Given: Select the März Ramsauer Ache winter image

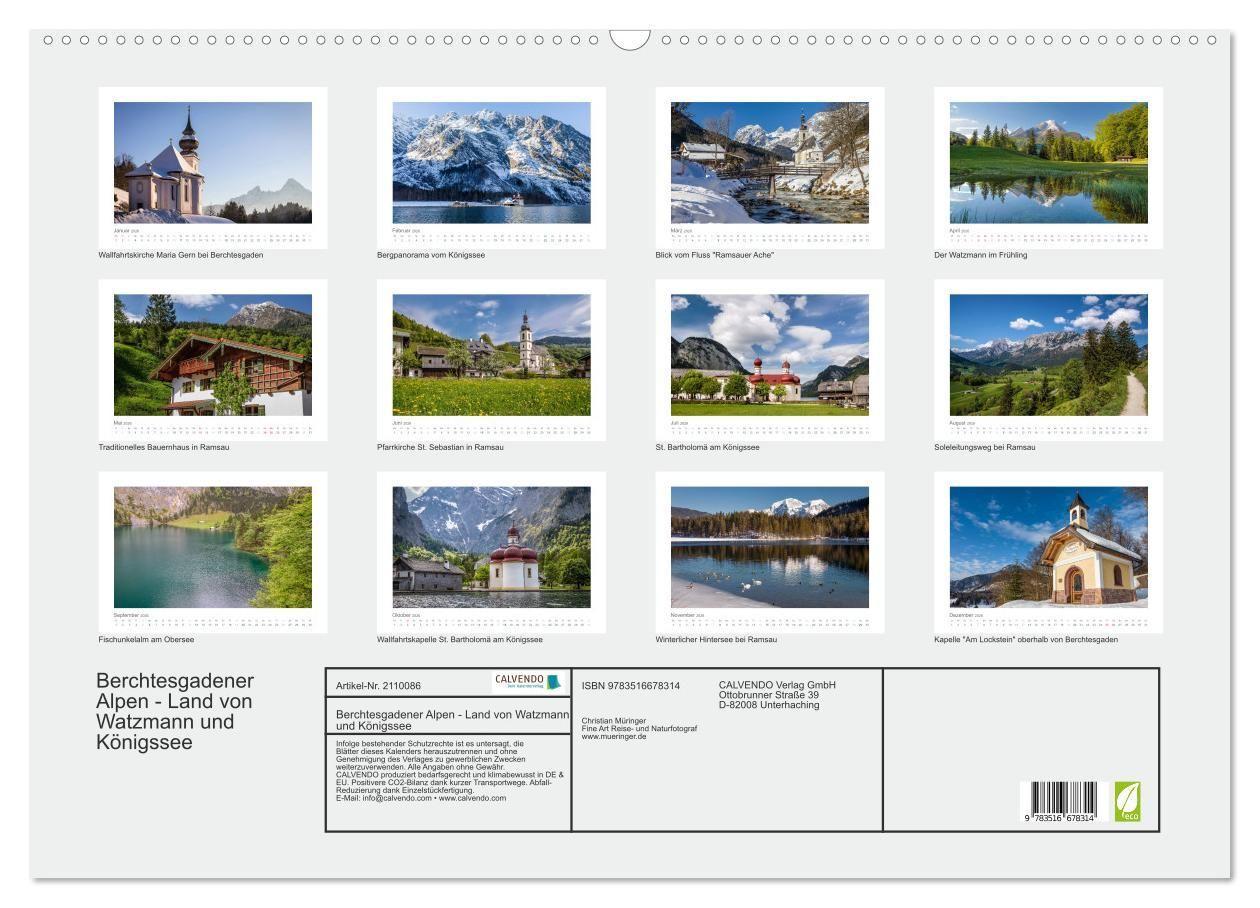Looking at the screenshot, I should tap(769, 160).
